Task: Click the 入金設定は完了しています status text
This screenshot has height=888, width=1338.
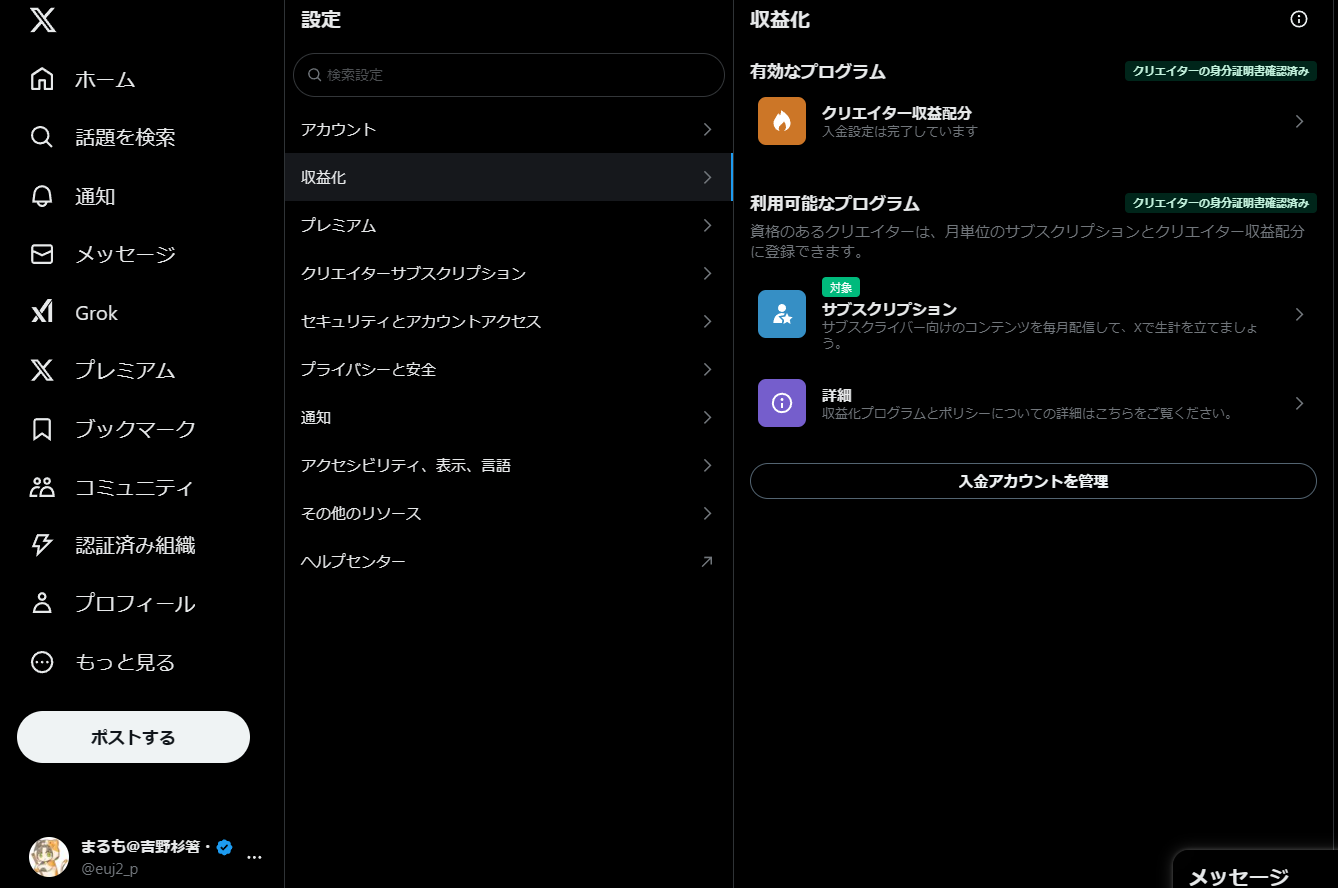Action: [x=900, y=132]
